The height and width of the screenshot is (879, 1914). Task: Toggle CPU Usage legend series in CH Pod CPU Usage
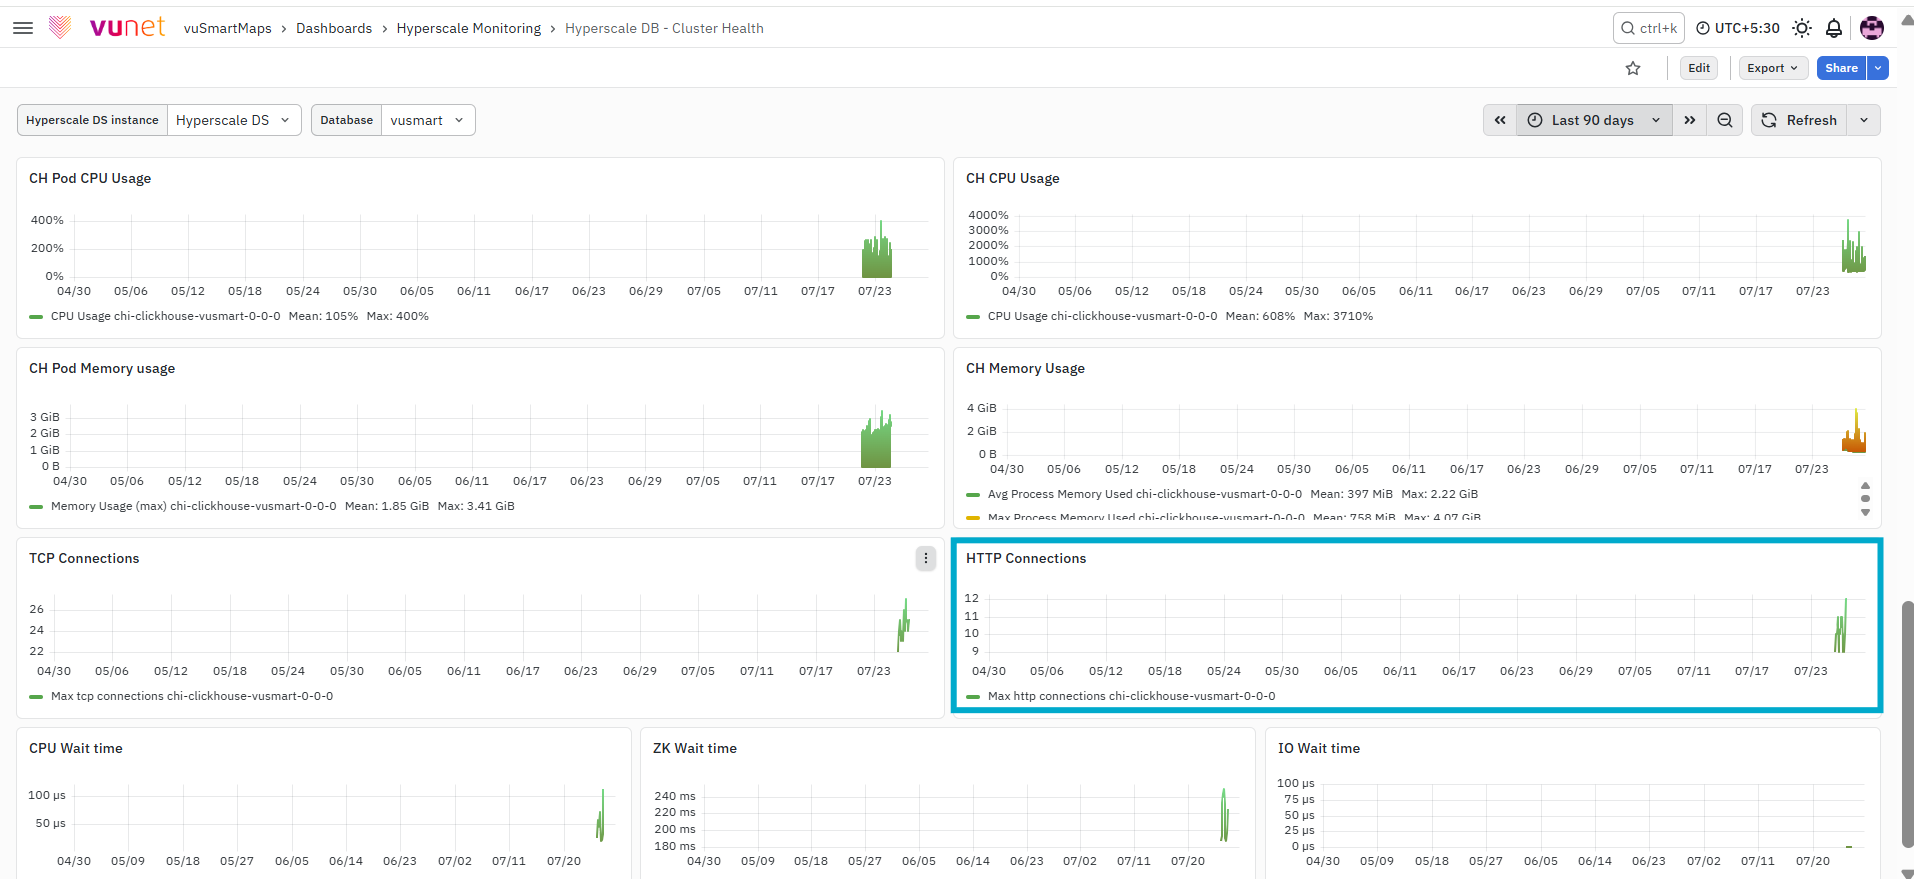(x=165, y=316)
